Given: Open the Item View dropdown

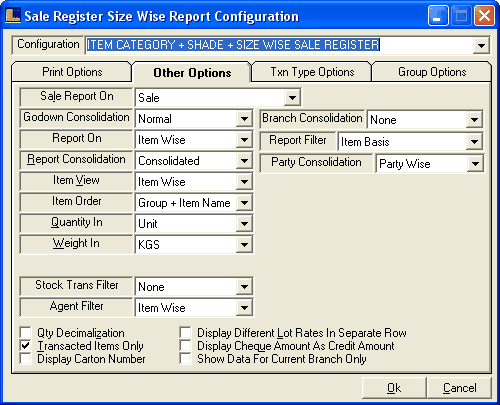Looking at the screenshot, I should pyautogui.click(x=244, y=182).
